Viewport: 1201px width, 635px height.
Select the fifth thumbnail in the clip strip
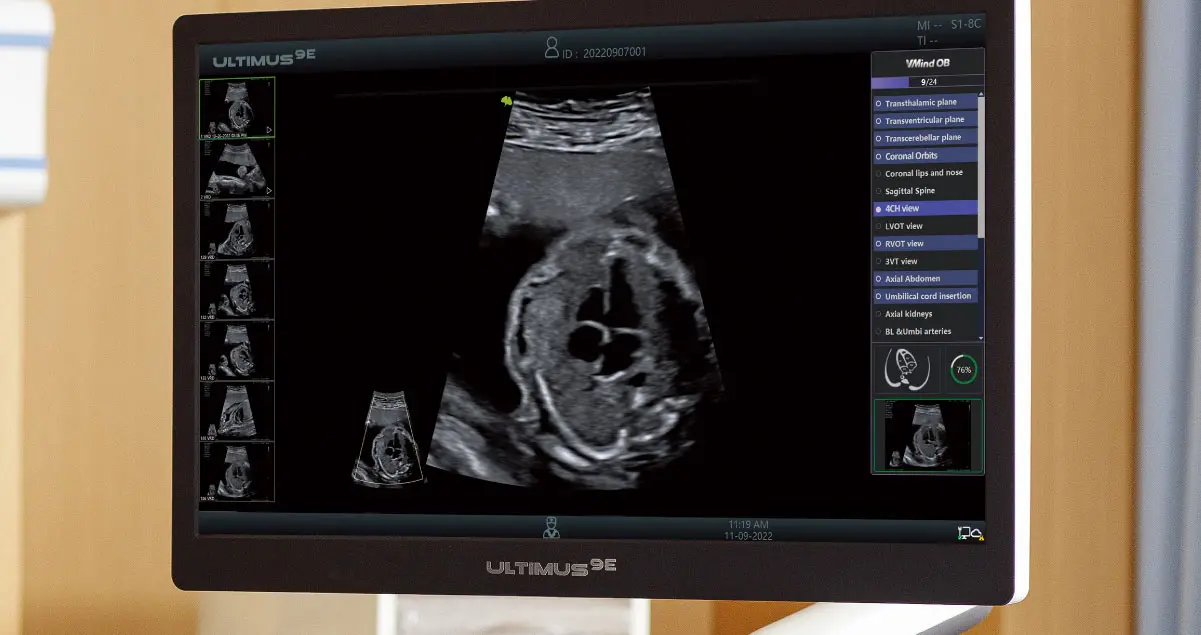click(x=237, y=351)
